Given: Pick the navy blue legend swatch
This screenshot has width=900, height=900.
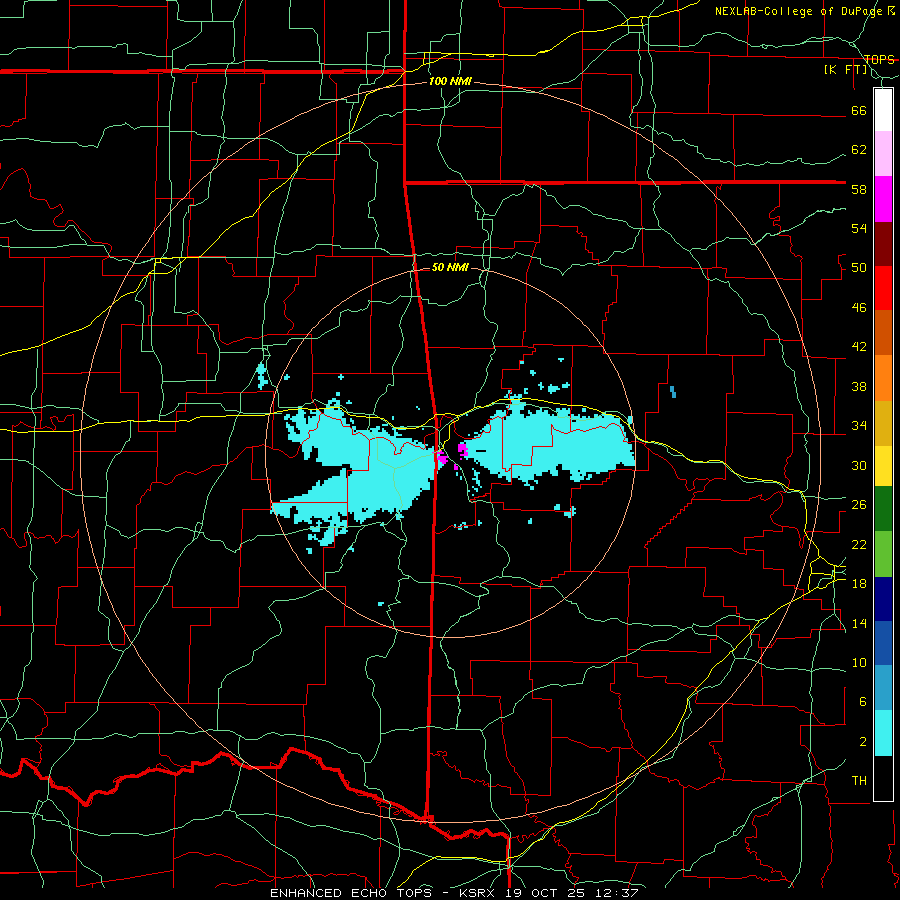Looking at the screenshot, I should point(883,599).
